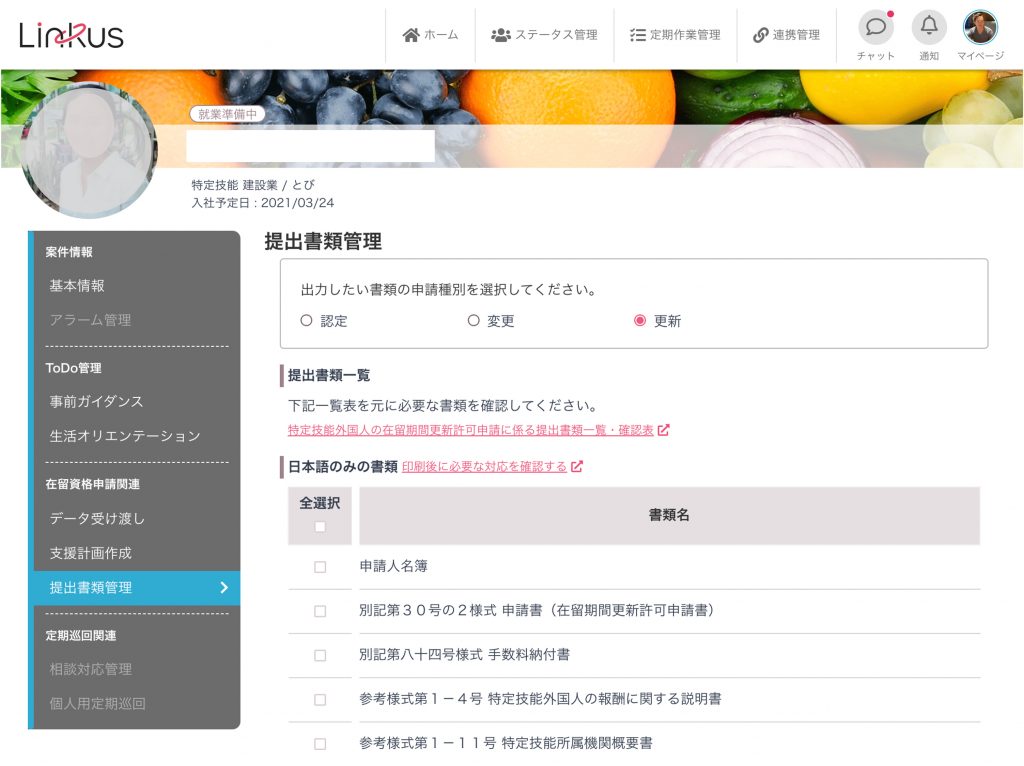This screenshot has height=766, width=1024.
Task: Open 特定技能外国人の在留期間更新許可申請 document list link
Action: [470, 430]
